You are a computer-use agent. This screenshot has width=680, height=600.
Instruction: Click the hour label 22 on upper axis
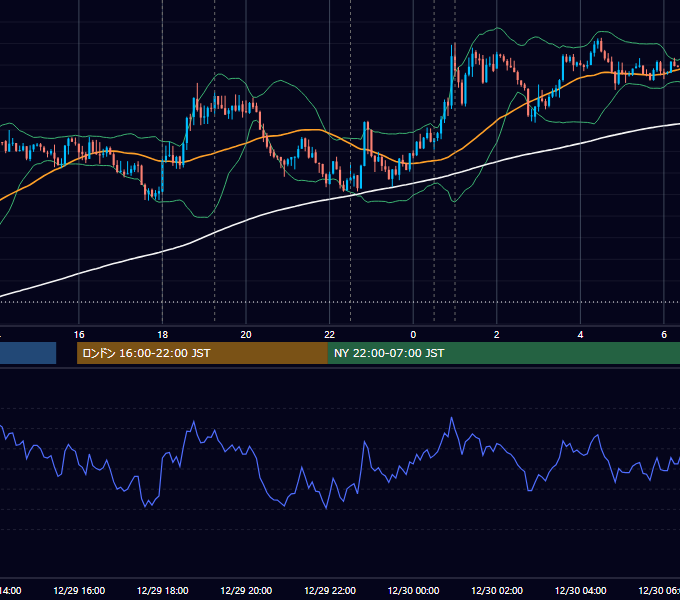pos(330,335)
